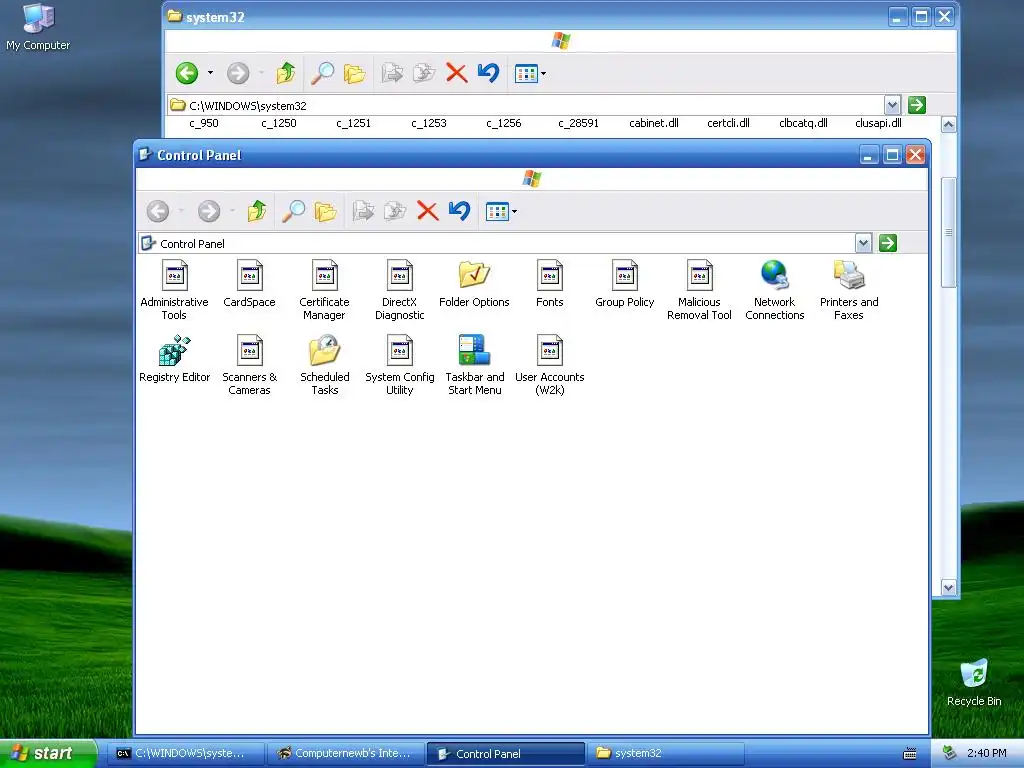Click Up folder button in system32 toolbar
This screenshot has height=768, width=1024.
(x=285, y=73)
